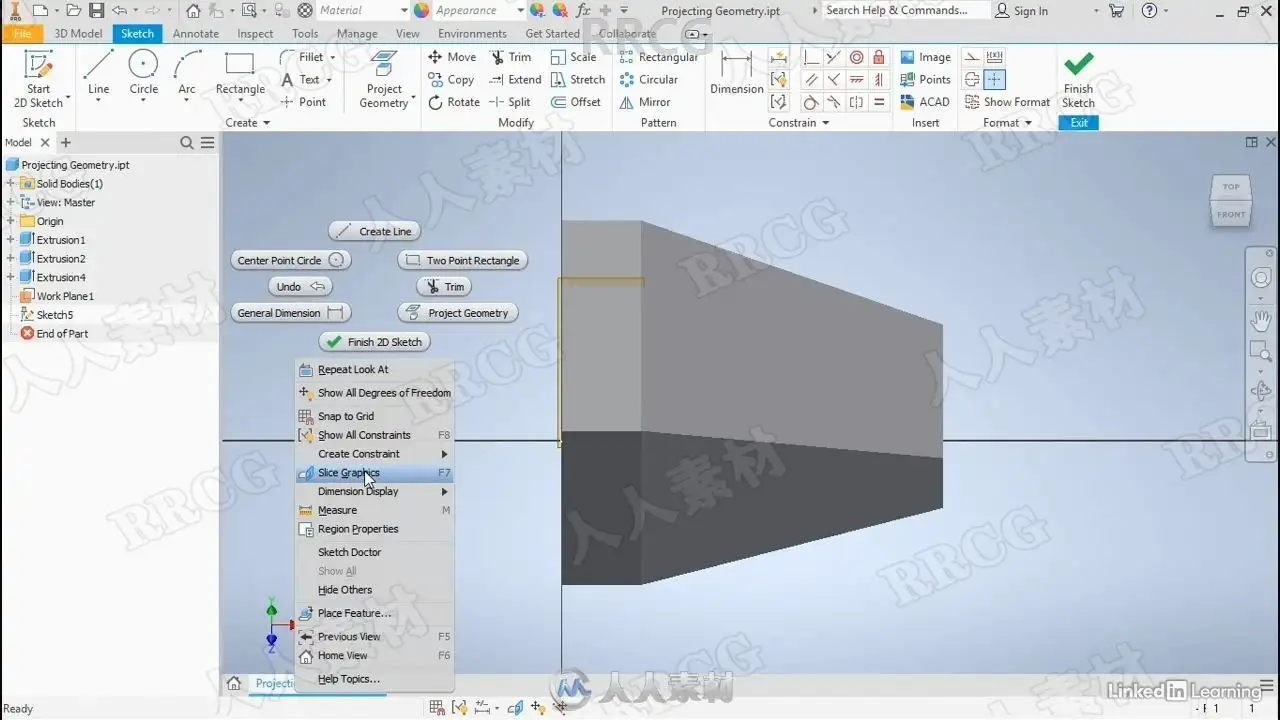Select the Circle sketch tool
Image resolution: width=1280 pixels, height=720 pixels.
point(144,74)
